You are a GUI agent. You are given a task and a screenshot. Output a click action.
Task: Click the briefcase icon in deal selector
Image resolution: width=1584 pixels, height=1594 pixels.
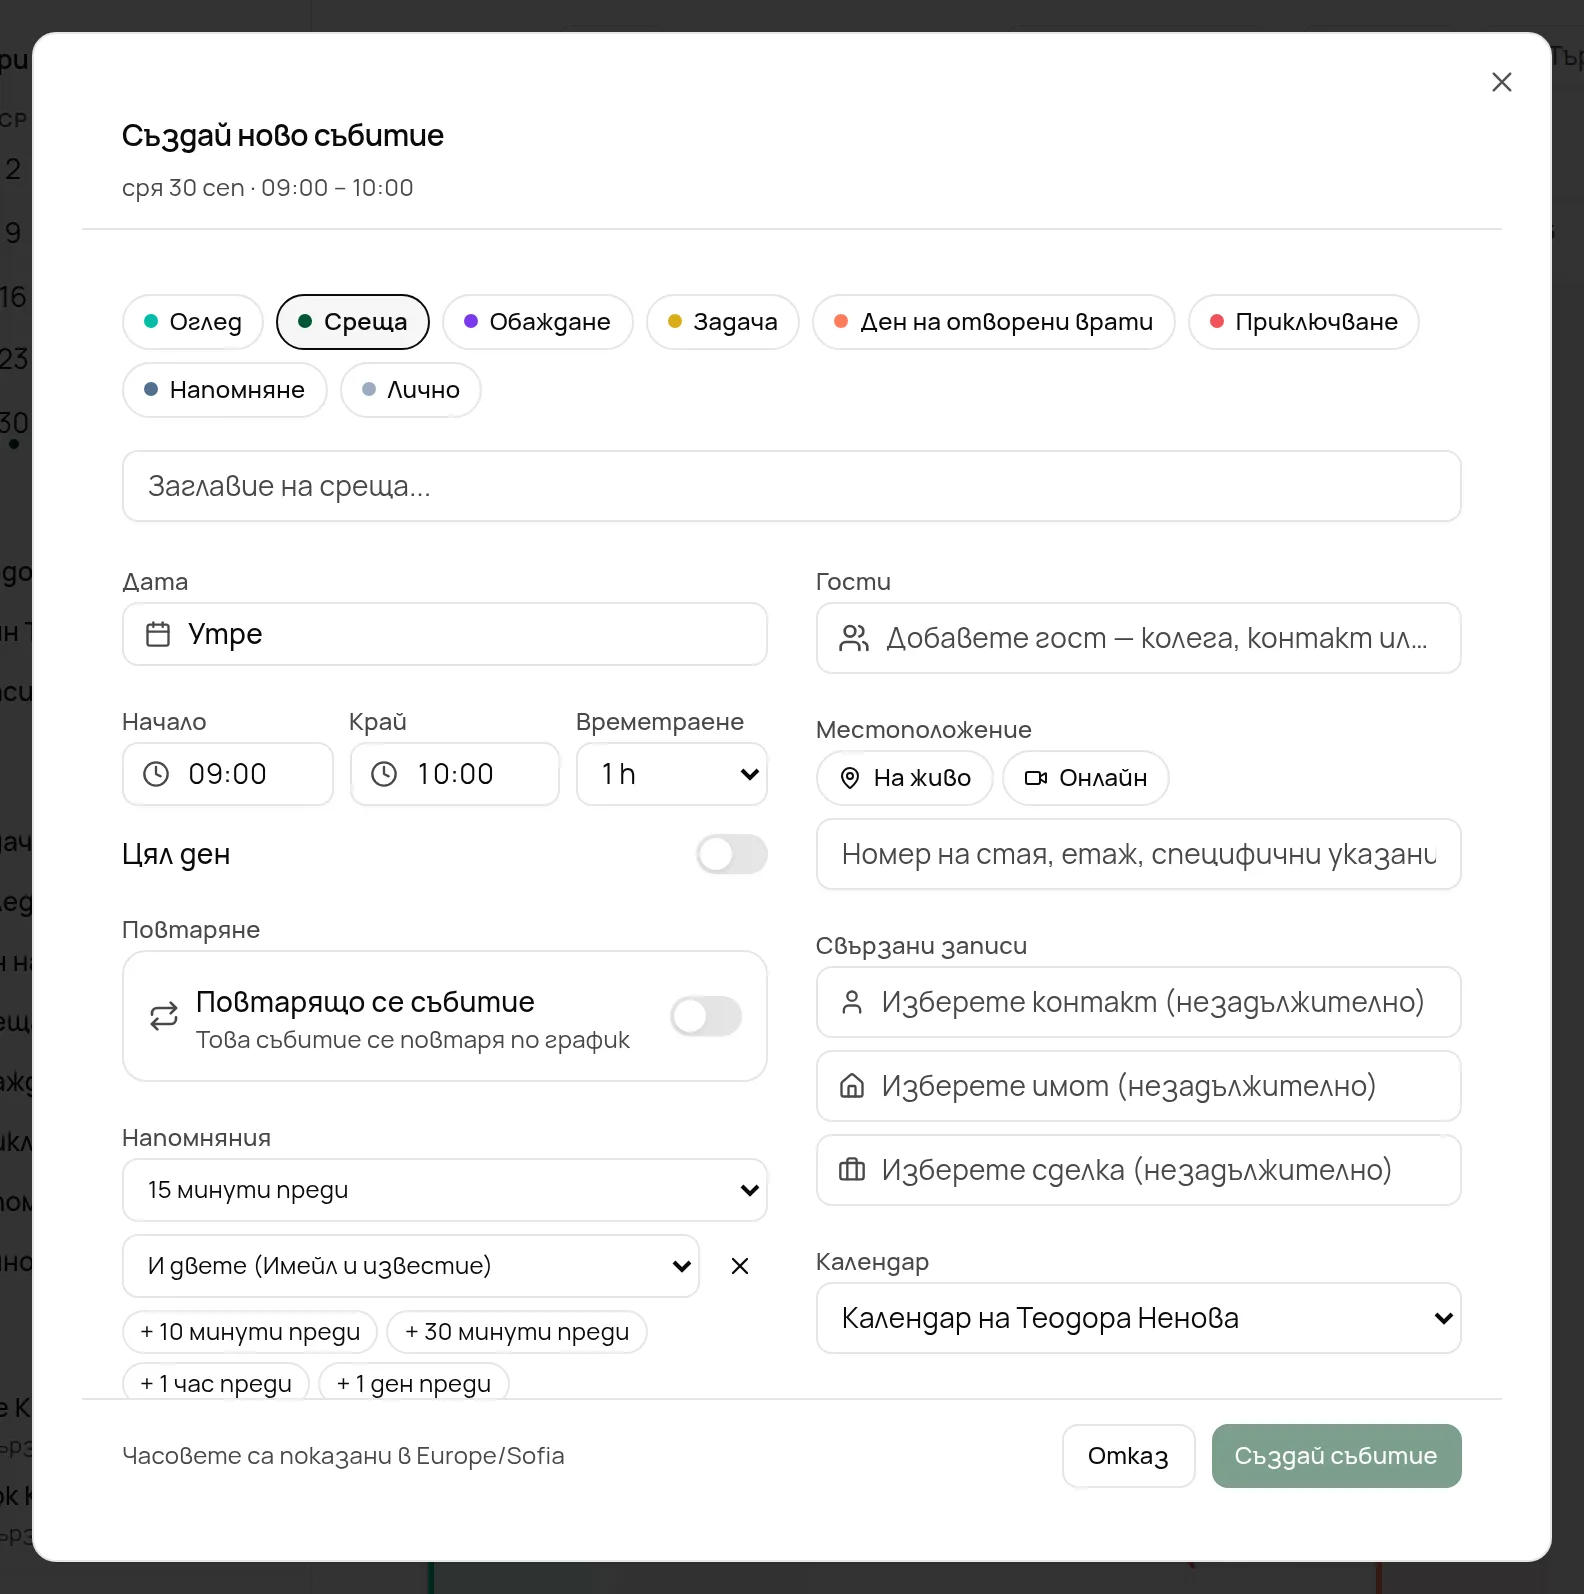point(852,1170)
